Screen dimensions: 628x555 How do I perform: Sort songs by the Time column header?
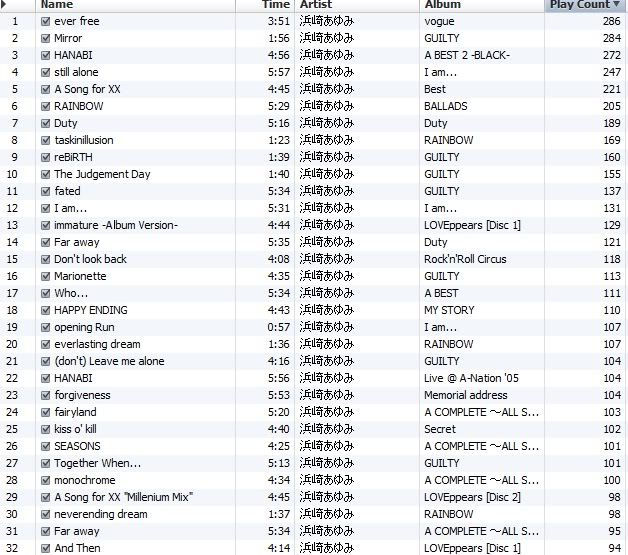coord(275,5)
